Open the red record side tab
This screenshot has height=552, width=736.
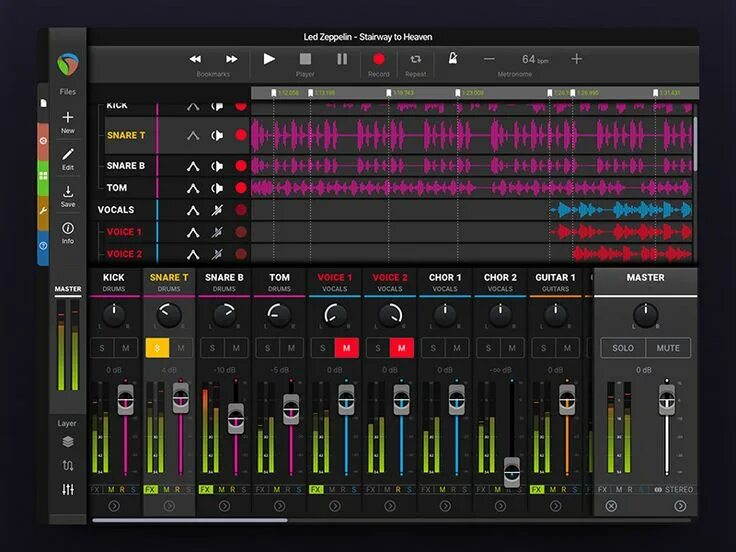(43, 141)
